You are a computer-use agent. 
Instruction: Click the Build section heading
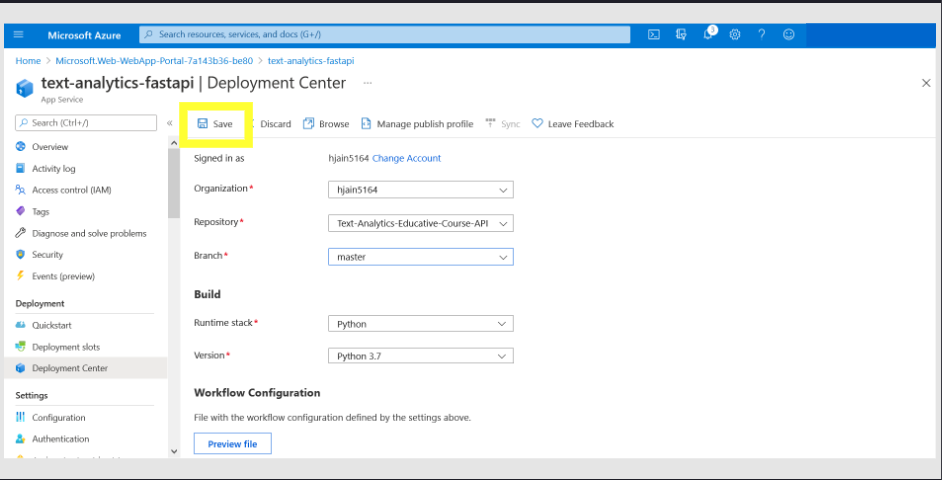[207, 294]
